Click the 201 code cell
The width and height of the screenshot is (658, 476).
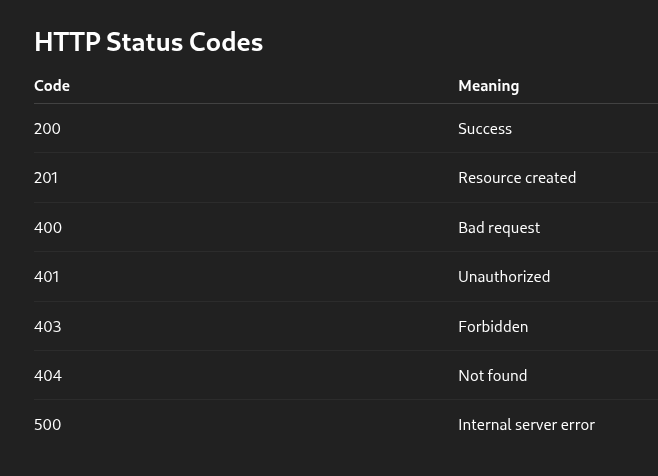[x=46, y=178]
